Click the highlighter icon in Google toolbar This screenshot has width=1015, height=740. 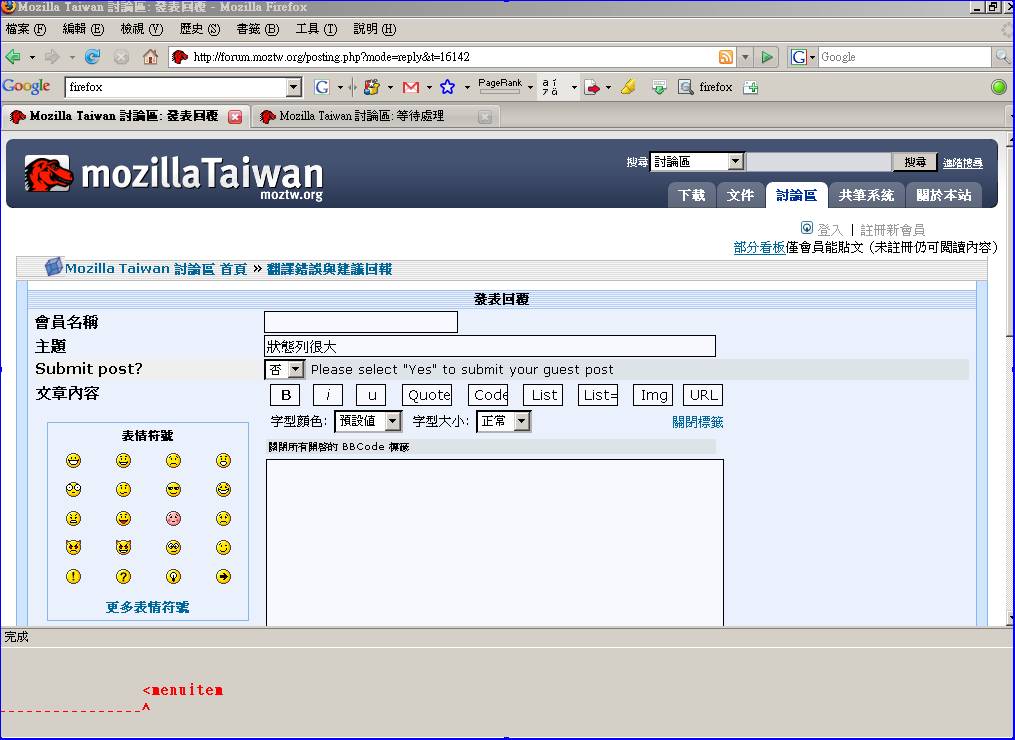pyautogui.click(x=628, y=87)
